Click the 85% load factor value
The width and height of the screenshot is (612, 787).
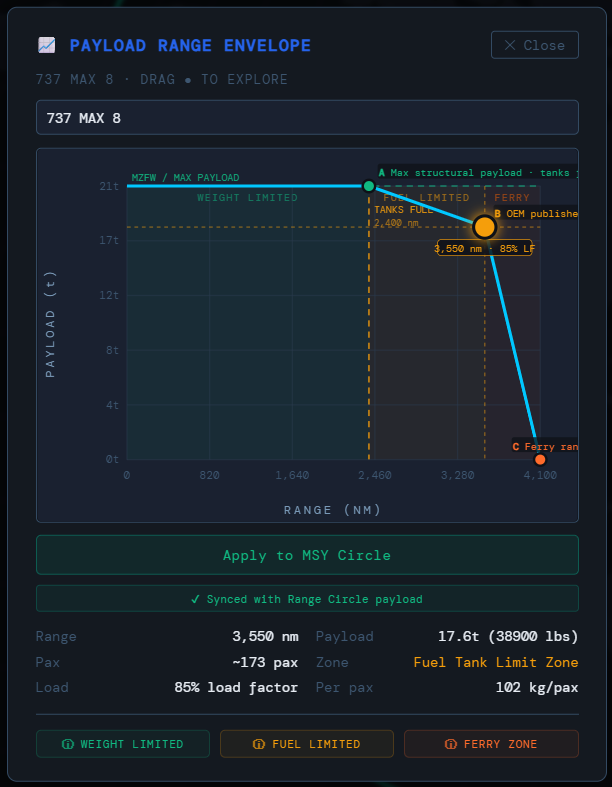point(236,688)
